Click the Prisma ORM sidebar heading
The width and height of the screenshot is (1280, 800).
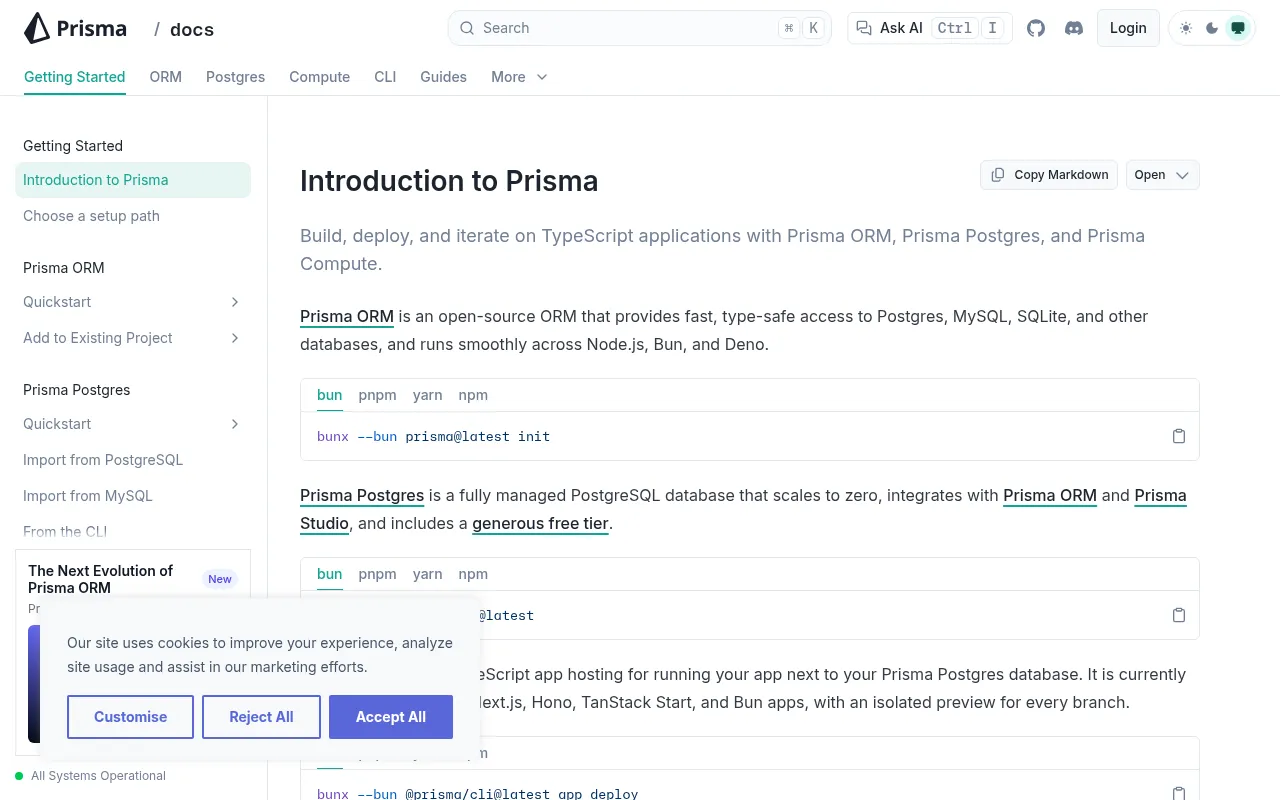[64, 268]
